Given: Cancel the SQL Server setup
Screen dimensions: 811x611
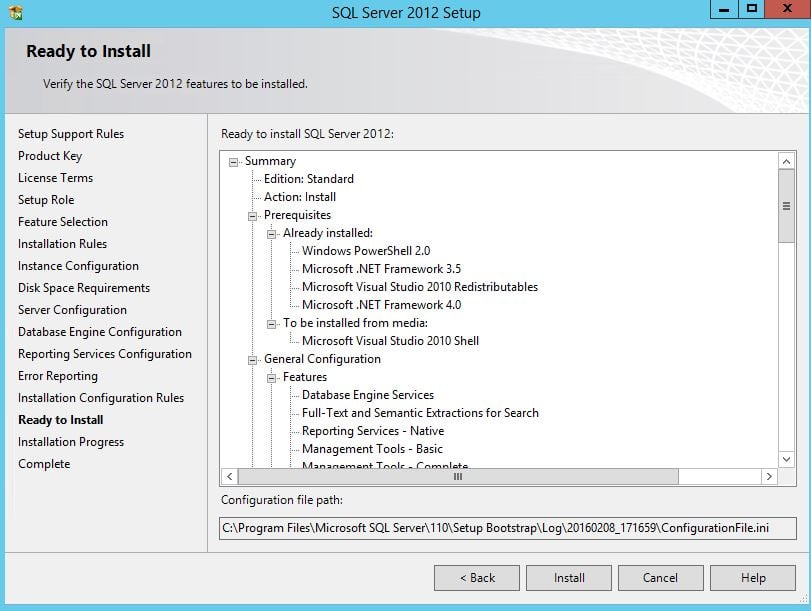Looking at the screenshot, I should (660, 577).
